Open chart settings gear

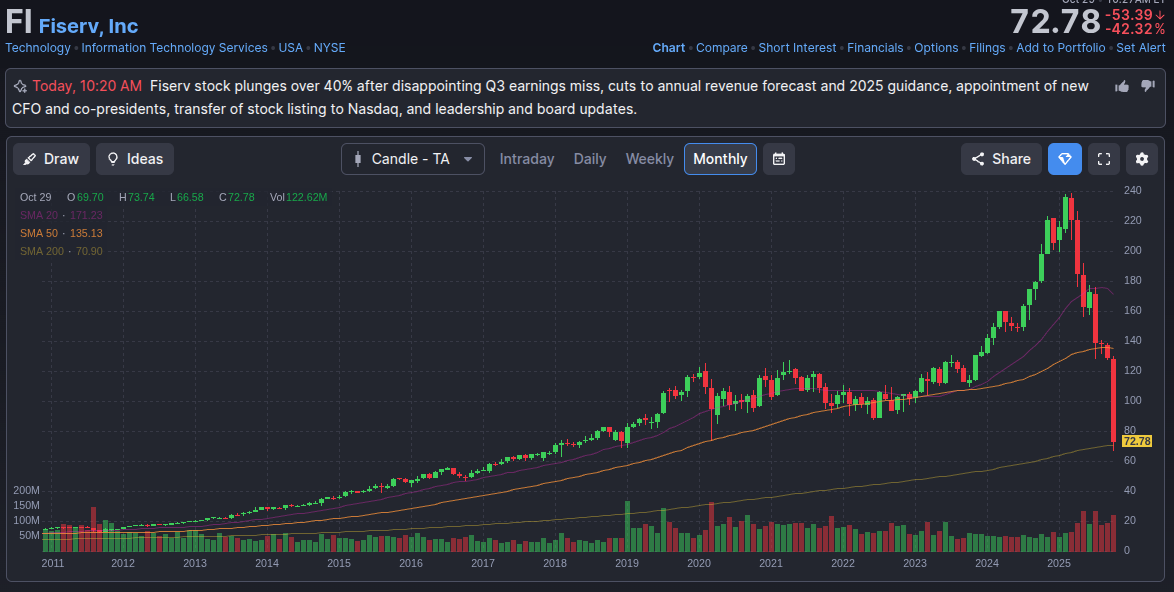coord(1142,159)
